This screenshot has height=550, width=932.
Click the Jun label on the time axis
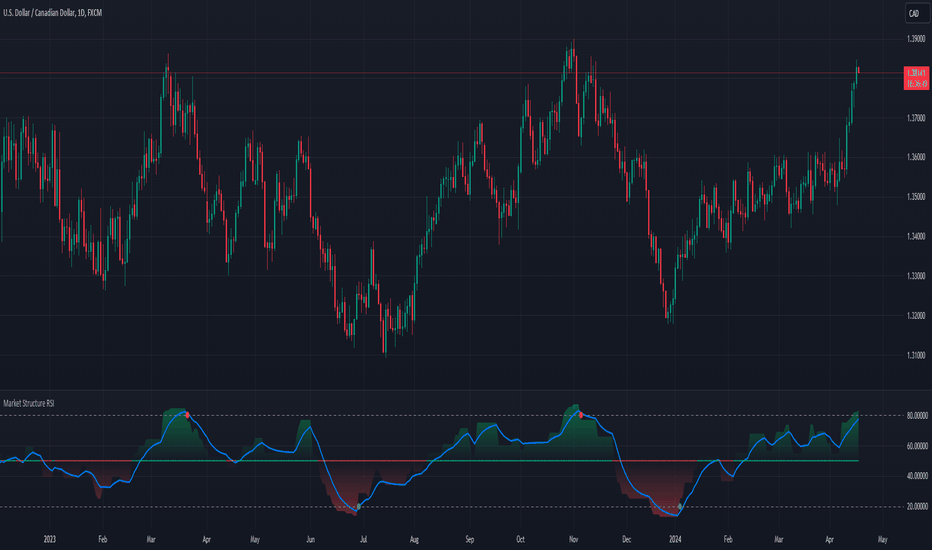[x=310, y=539]
